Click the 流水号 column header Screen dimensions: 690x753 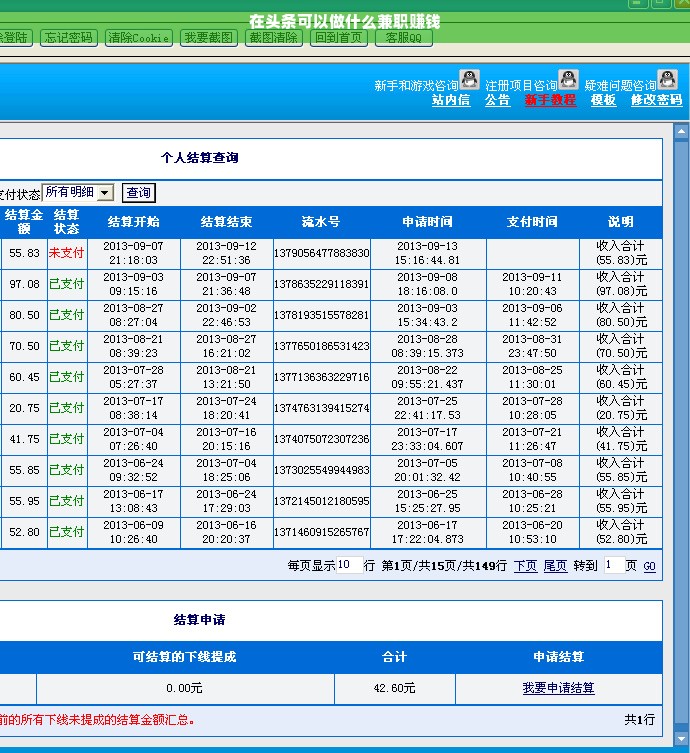point(321,222)
